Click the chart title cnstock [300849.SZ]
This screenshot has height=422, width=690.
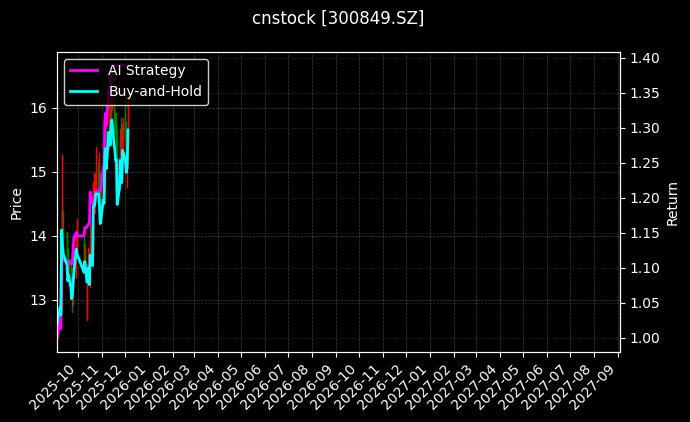click(x=338, y=18)
